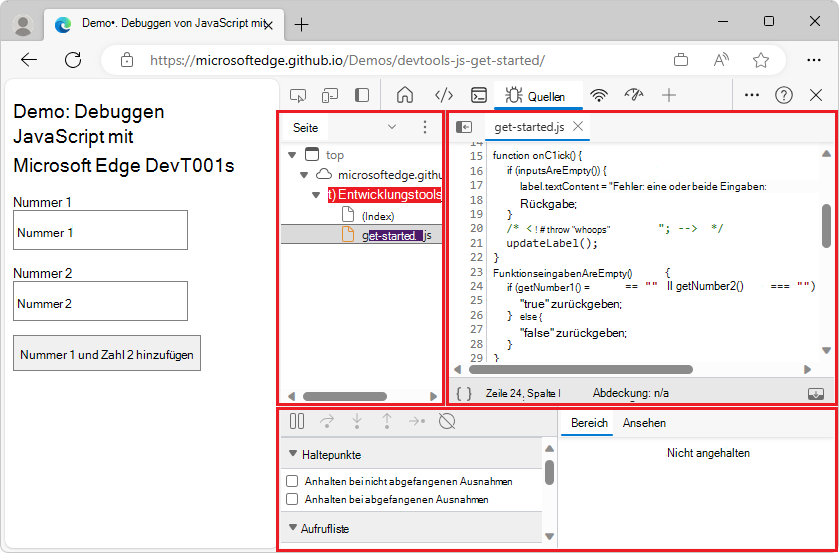
Task: Select the browser tab Demo Debuggen von JavaScript
Action: [165, 24]
